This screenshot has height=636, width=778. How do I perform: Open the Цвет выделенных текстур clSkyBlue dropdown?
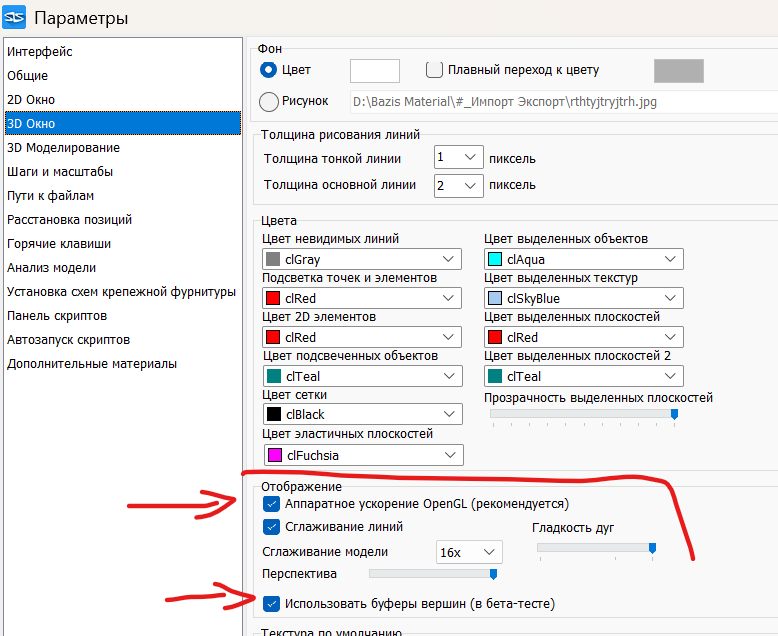[x=584, y=298]
